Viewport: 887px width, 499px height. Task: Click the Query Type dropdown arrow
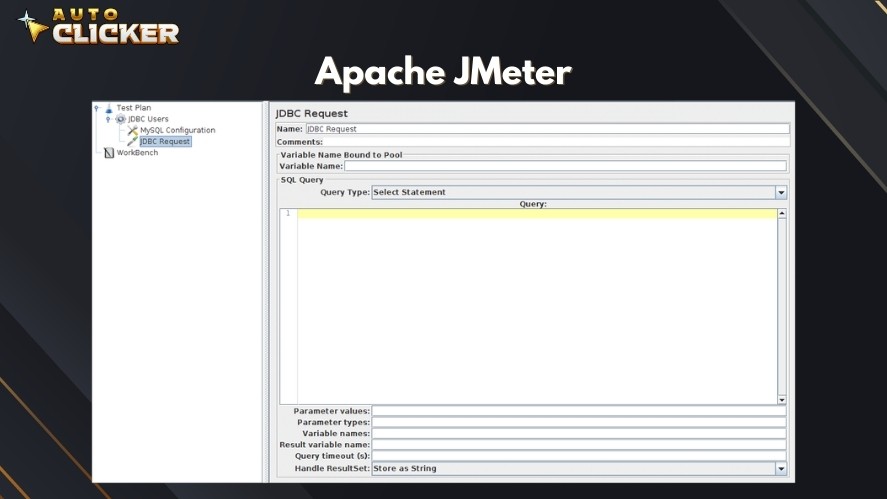(x=781, y=192)
